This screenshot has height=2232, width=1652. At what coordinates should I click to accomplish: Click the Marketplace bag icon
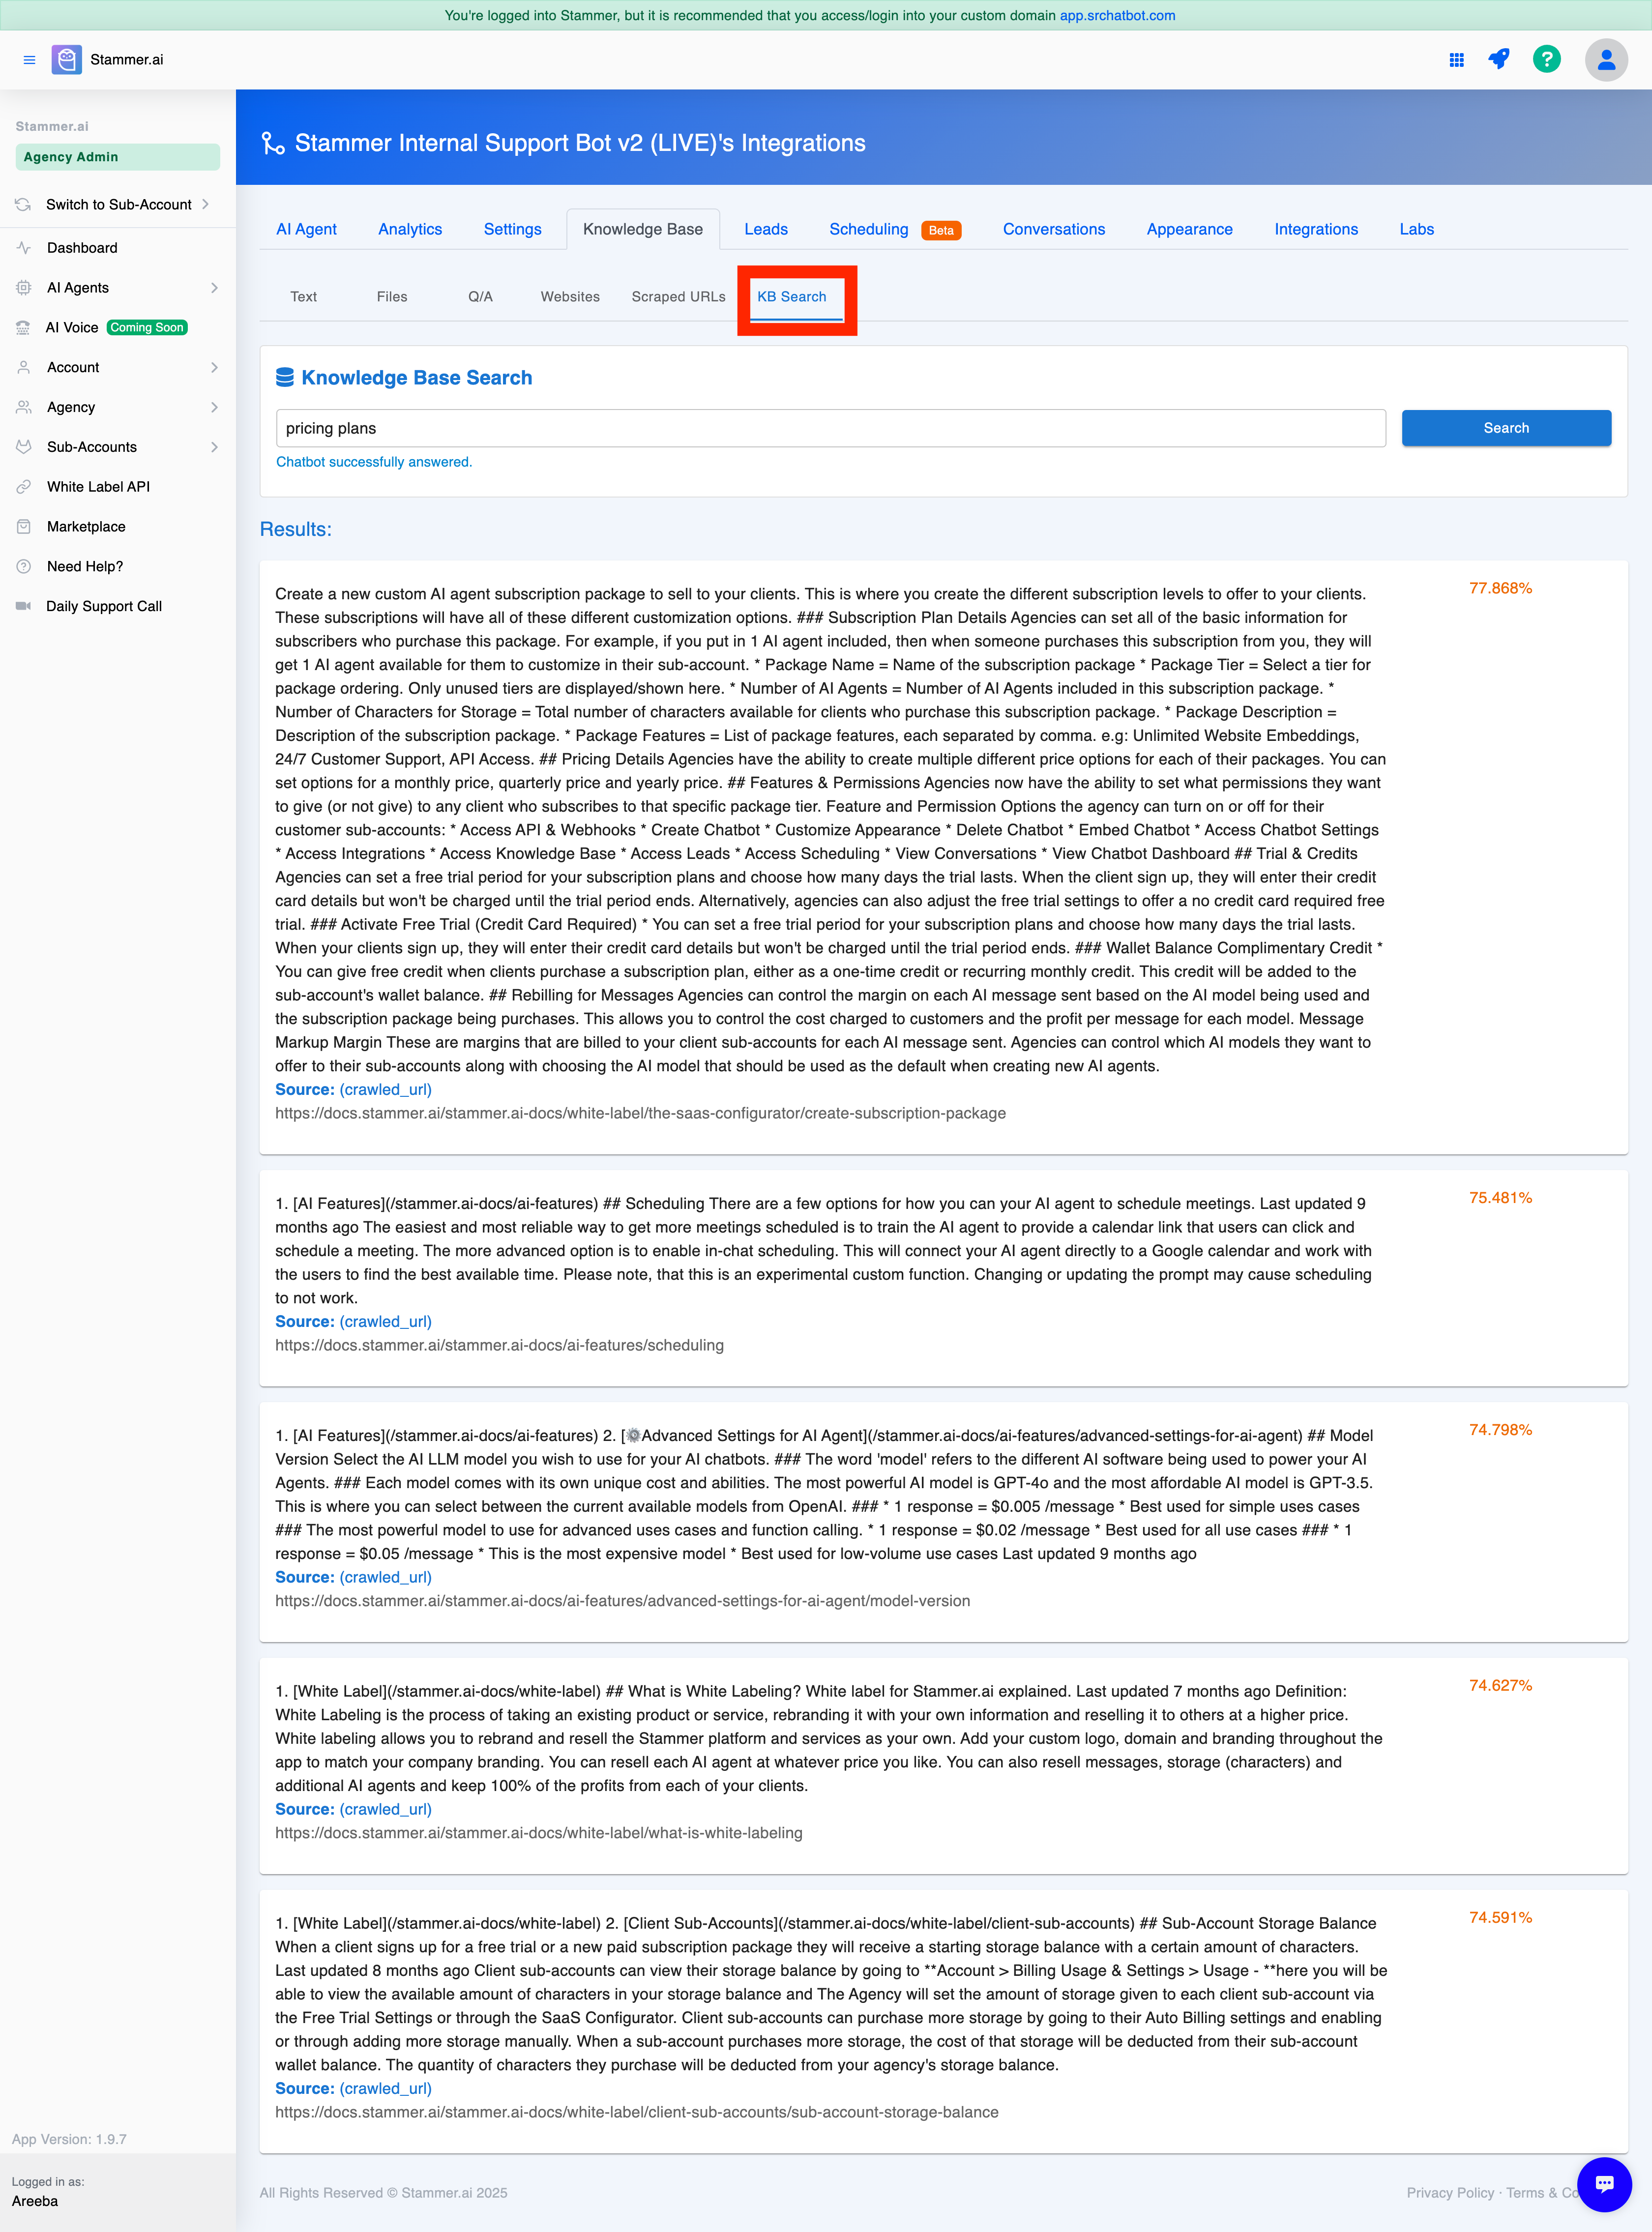(x=24, y=527)
